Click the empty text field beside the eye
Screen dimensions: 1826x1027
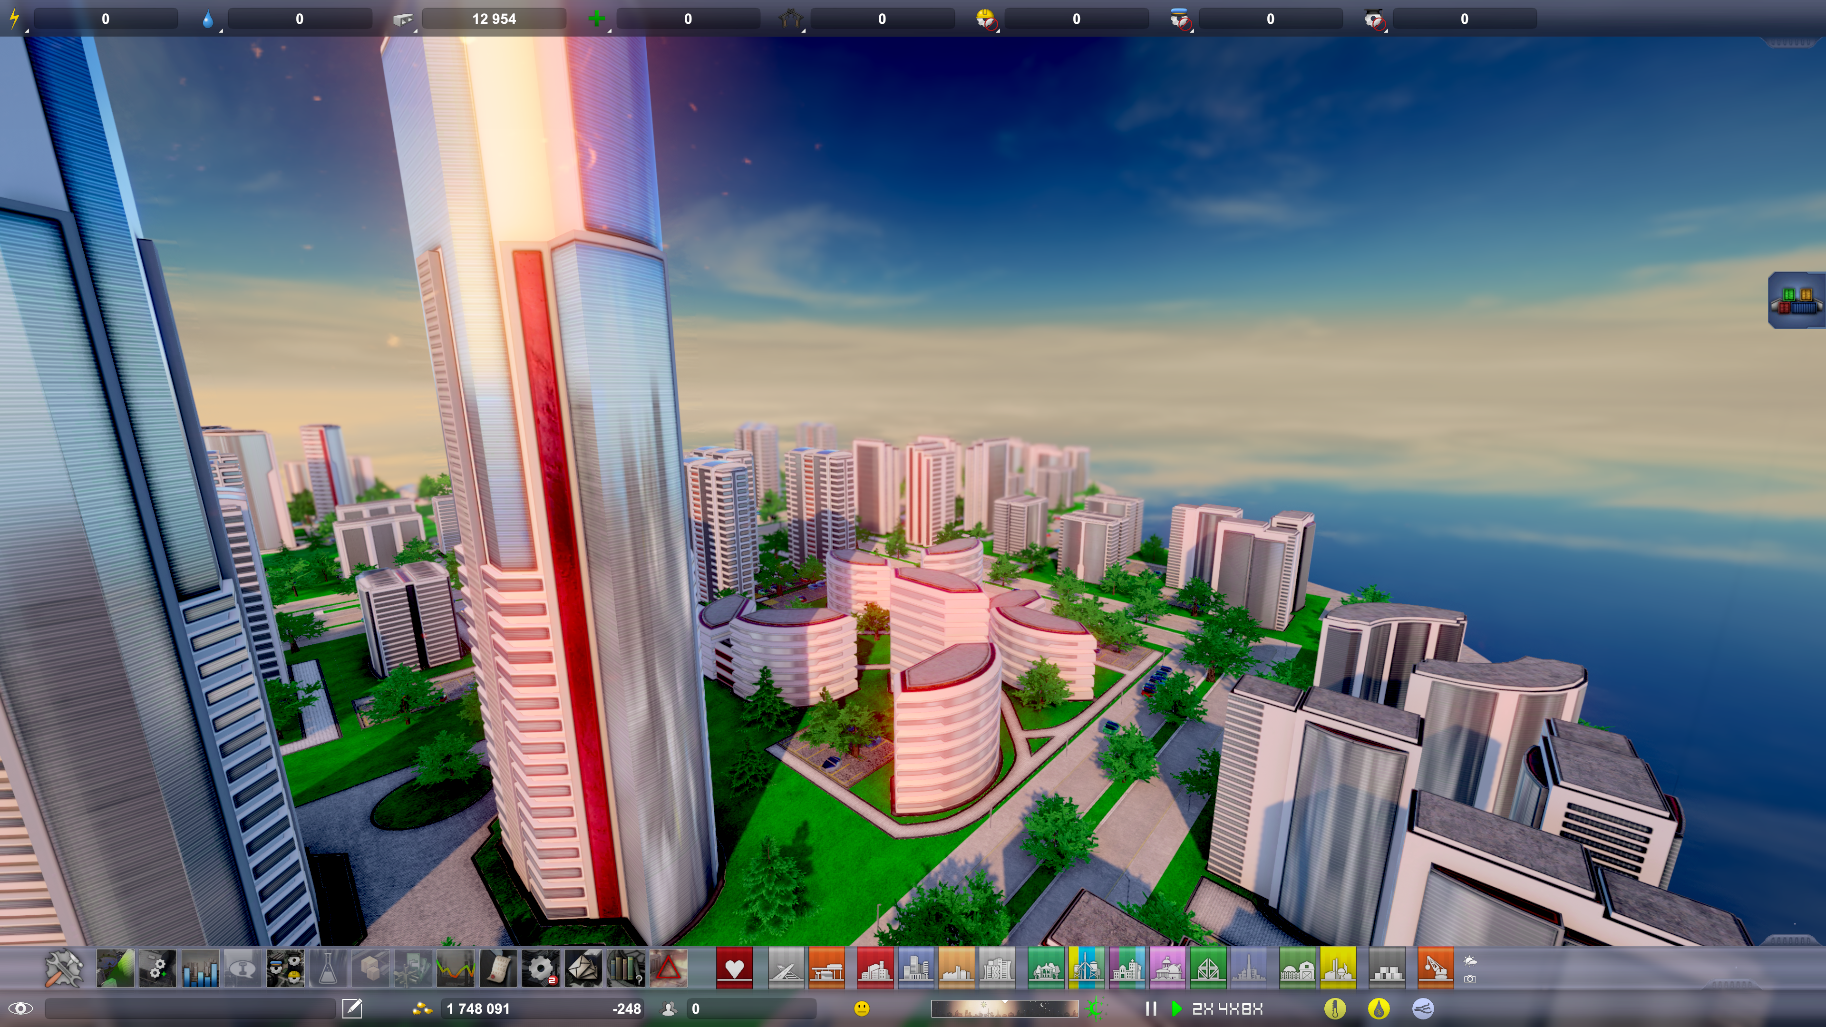pyautogui.click(x=190, y=1009)
